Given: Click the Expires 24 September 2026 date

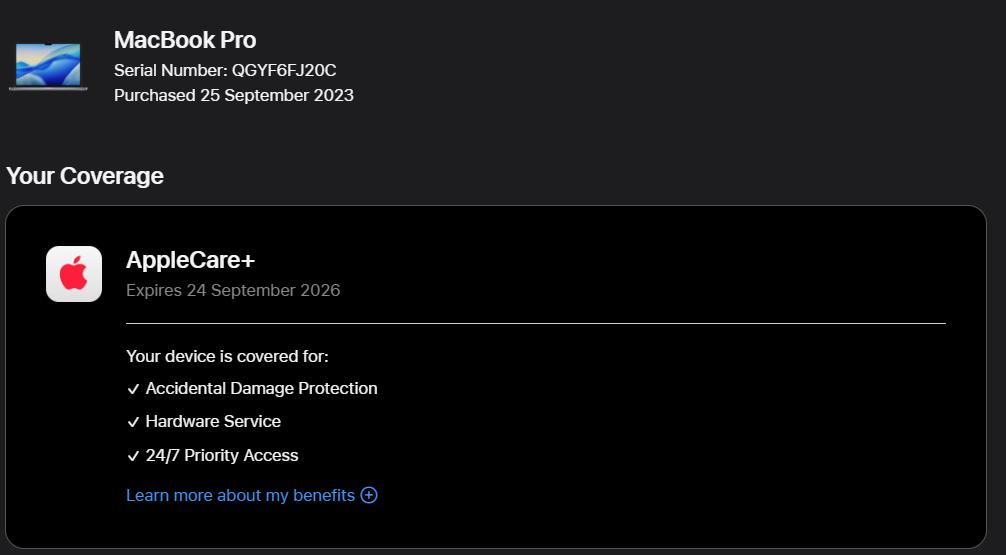Looking at the screenshot, I should tap(233, 290).
